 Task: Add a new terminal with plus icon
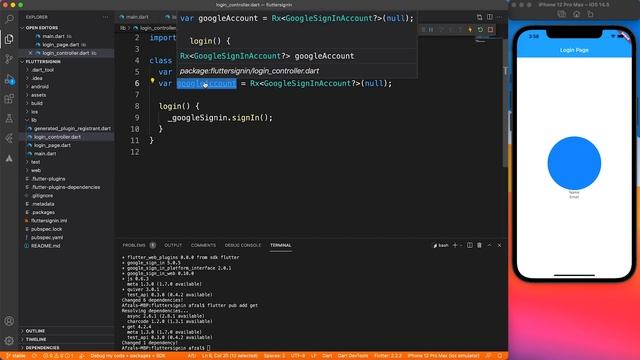(x=455, y=245)
